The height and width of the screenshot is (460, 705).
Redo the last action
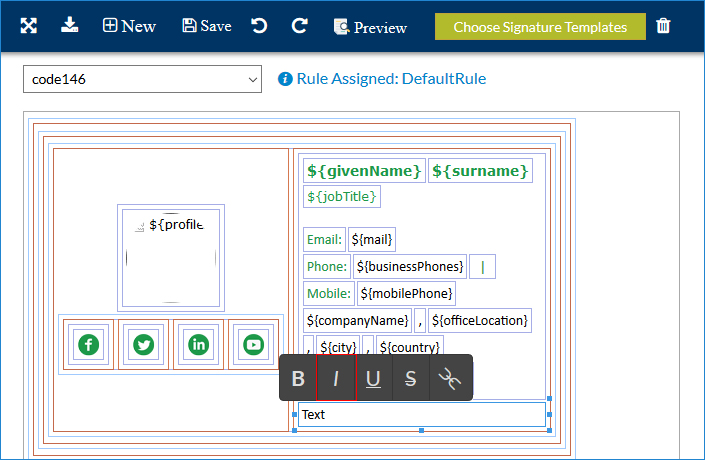pyautogui.click(x=299, y=26)
